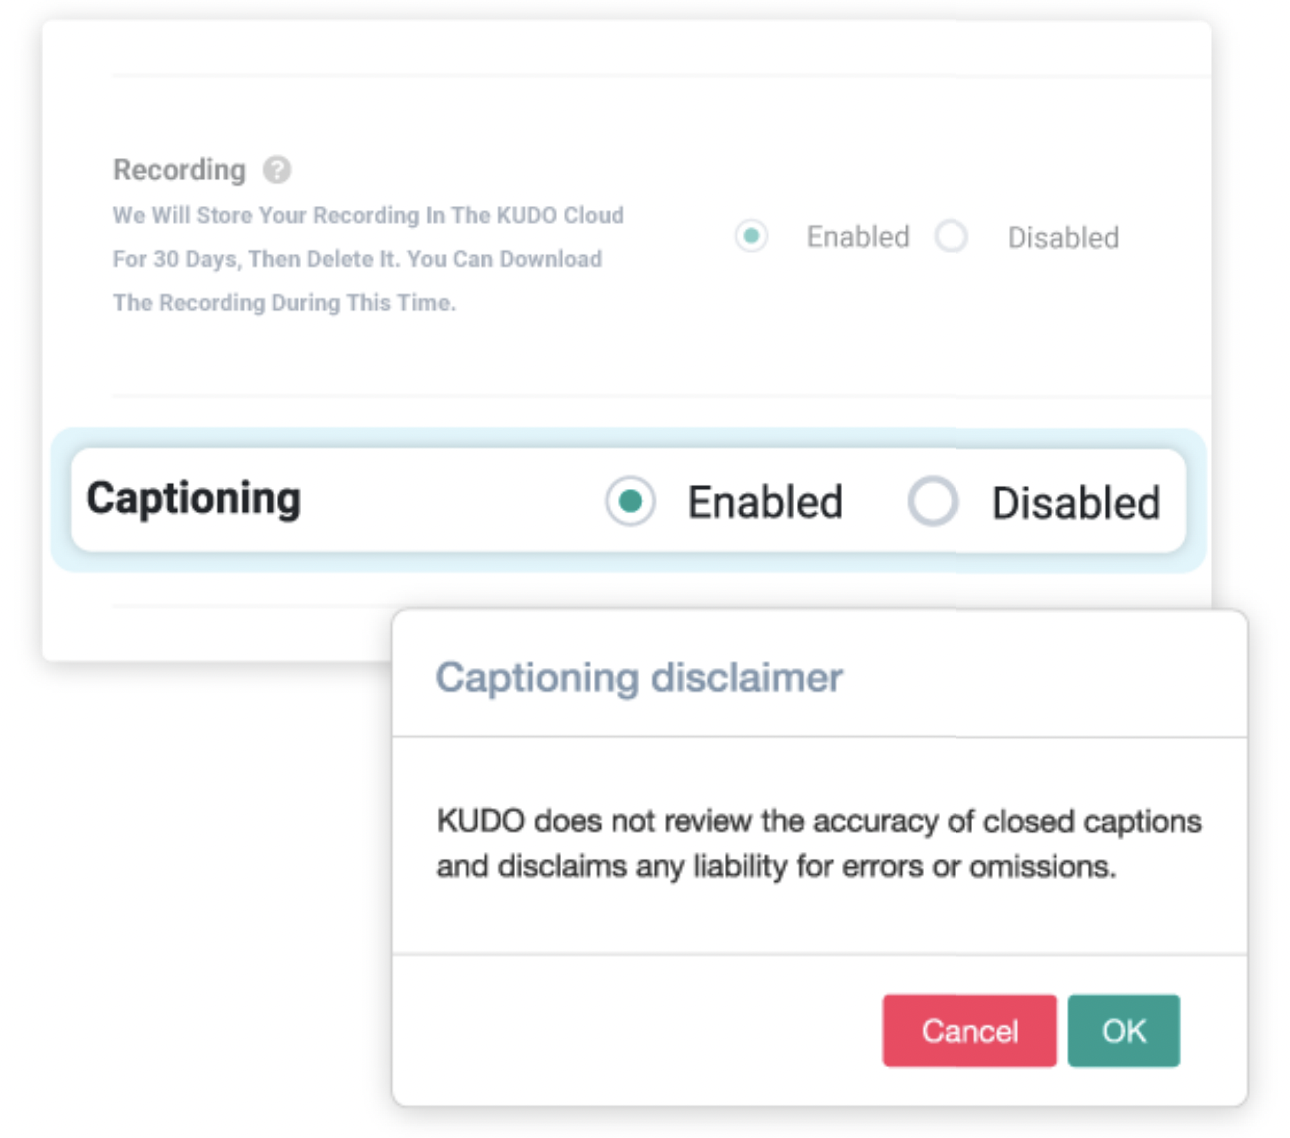Click the Cancel button in disclaimer dialog

pyautogui.click(x=969, y=1030)
